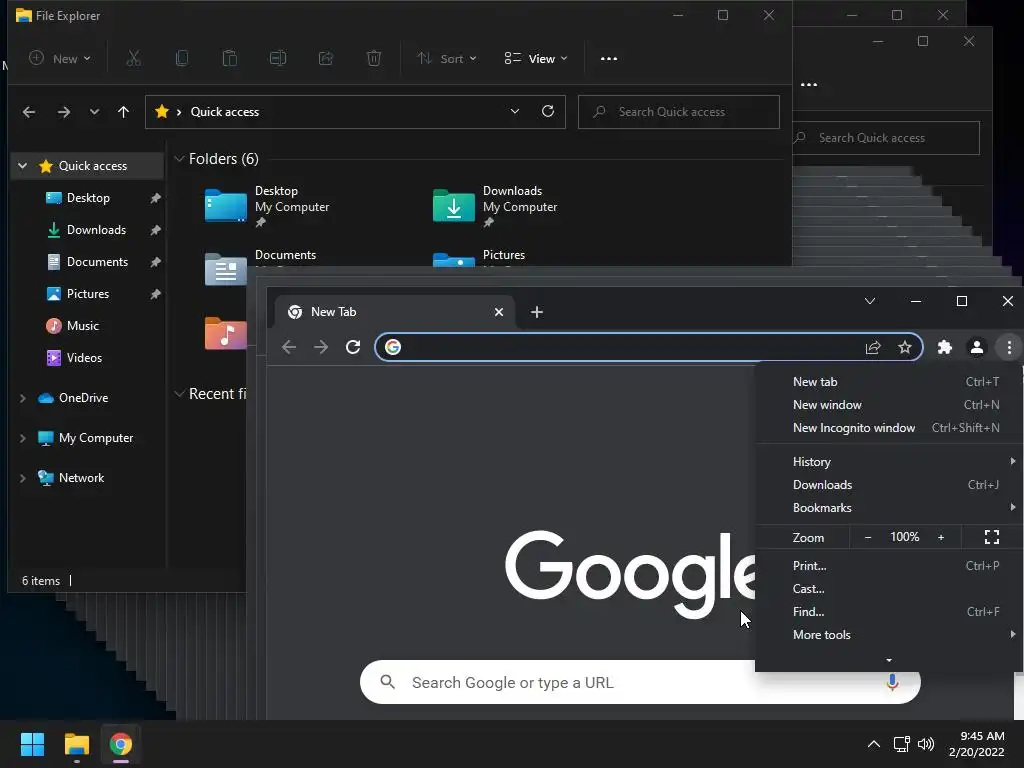Image resolution: width=1024 pixels, height=768 pixels.
Task: Close the New Tab tab
Action: (499, 312)
